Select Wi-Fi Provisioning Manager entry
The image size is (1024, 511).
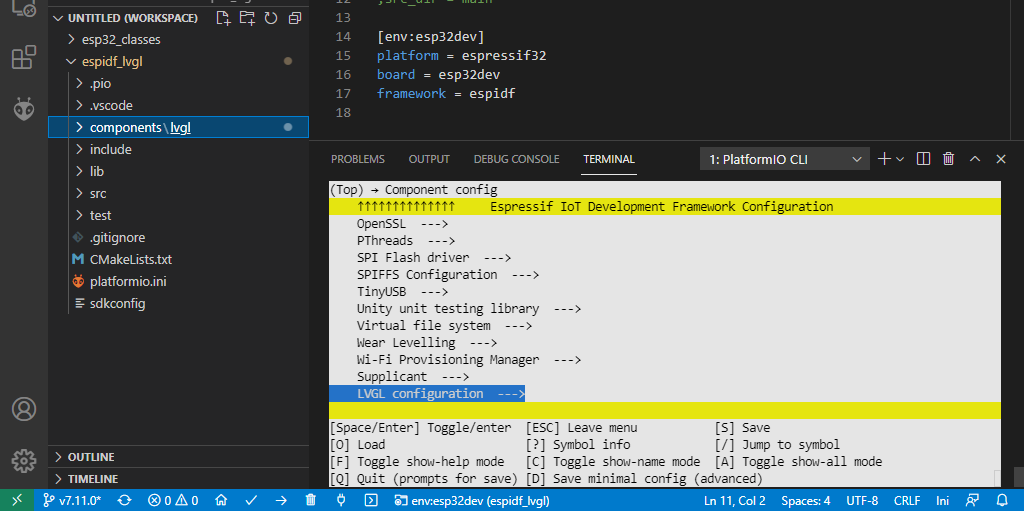pos(469,359)
